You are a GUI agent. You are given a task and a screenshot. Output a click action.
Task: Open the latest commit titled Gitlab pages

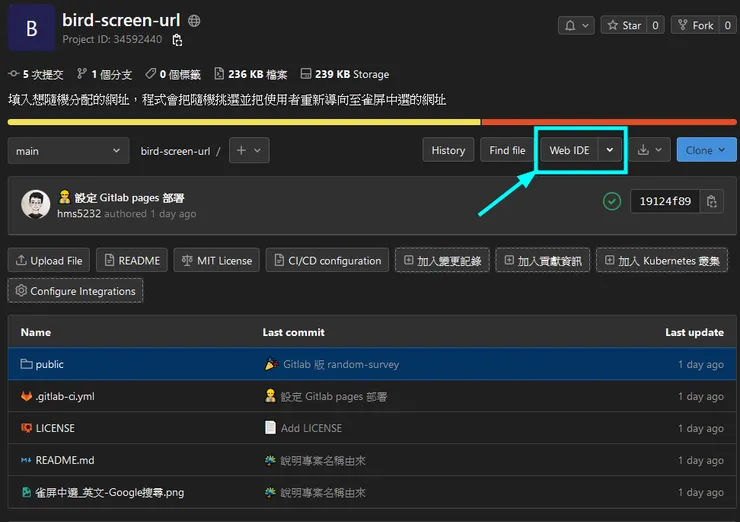(129, 198)
